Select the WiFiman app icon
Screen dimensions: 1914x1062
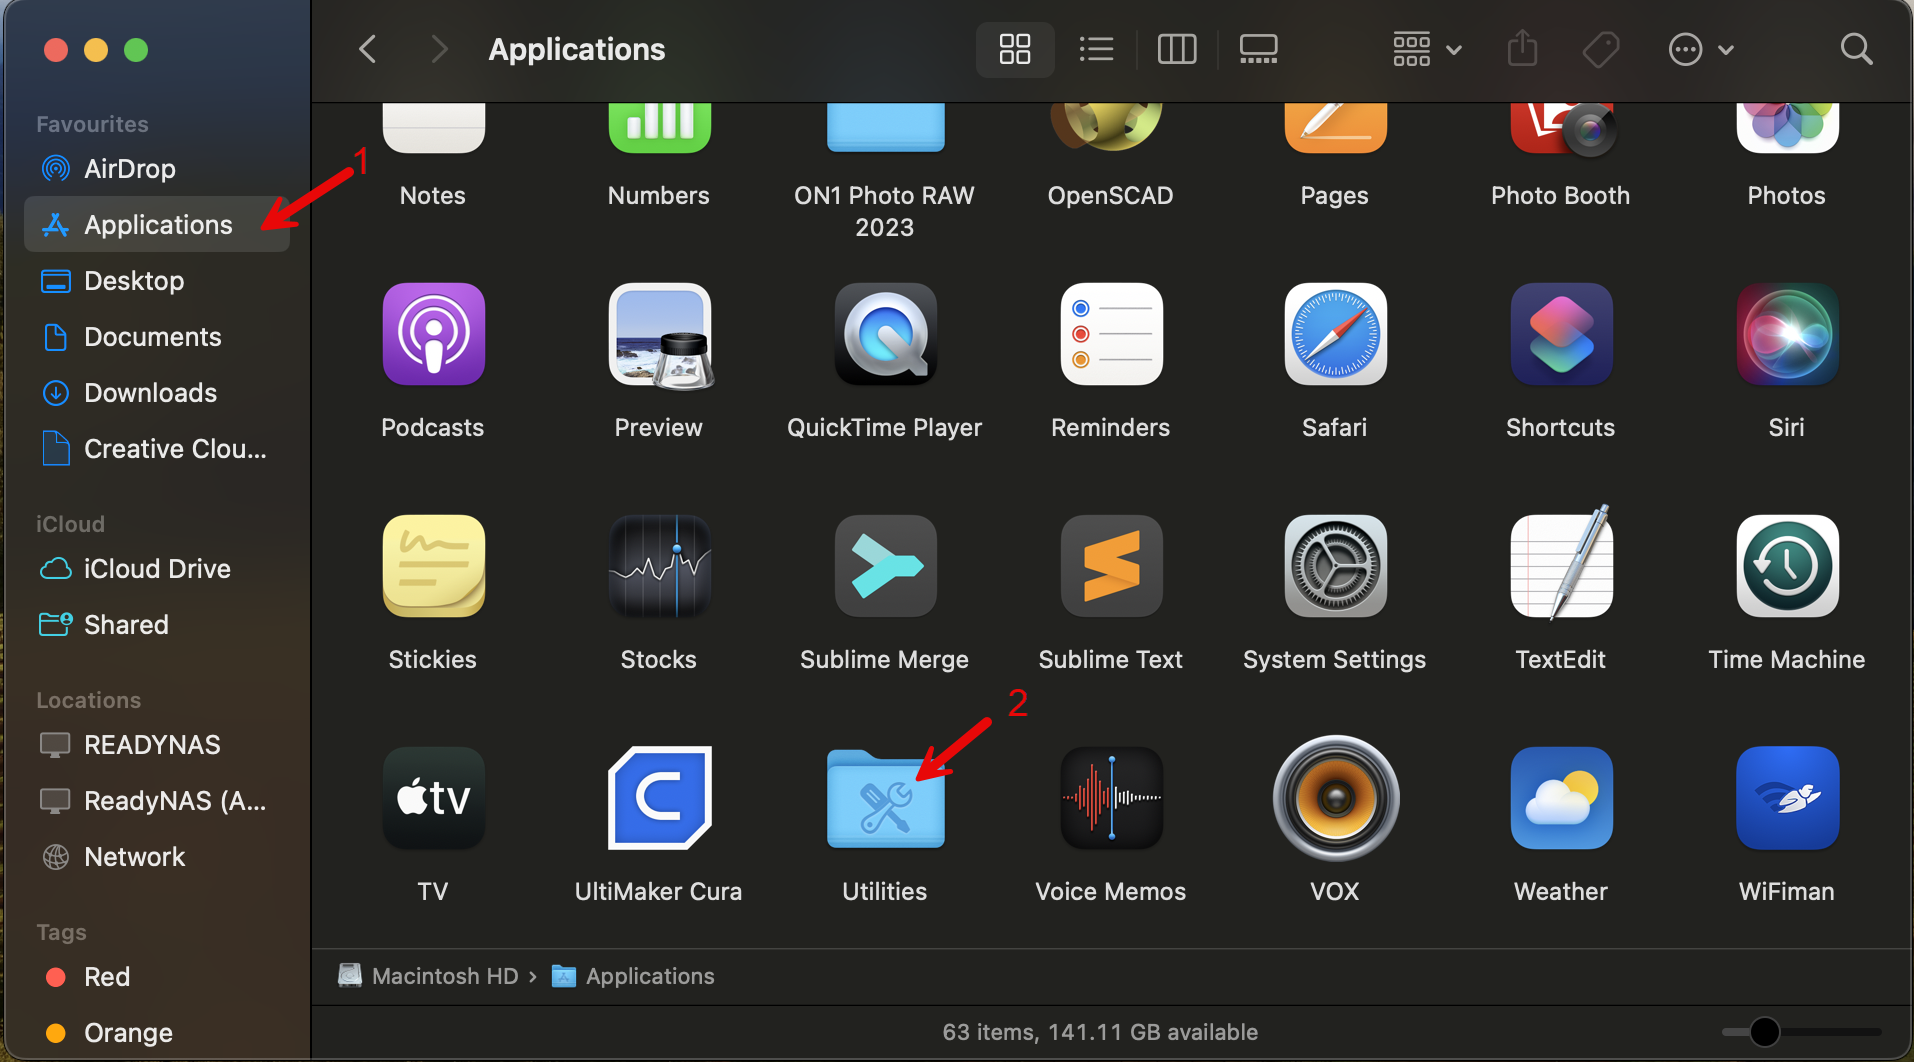(x=1787, y=798)
